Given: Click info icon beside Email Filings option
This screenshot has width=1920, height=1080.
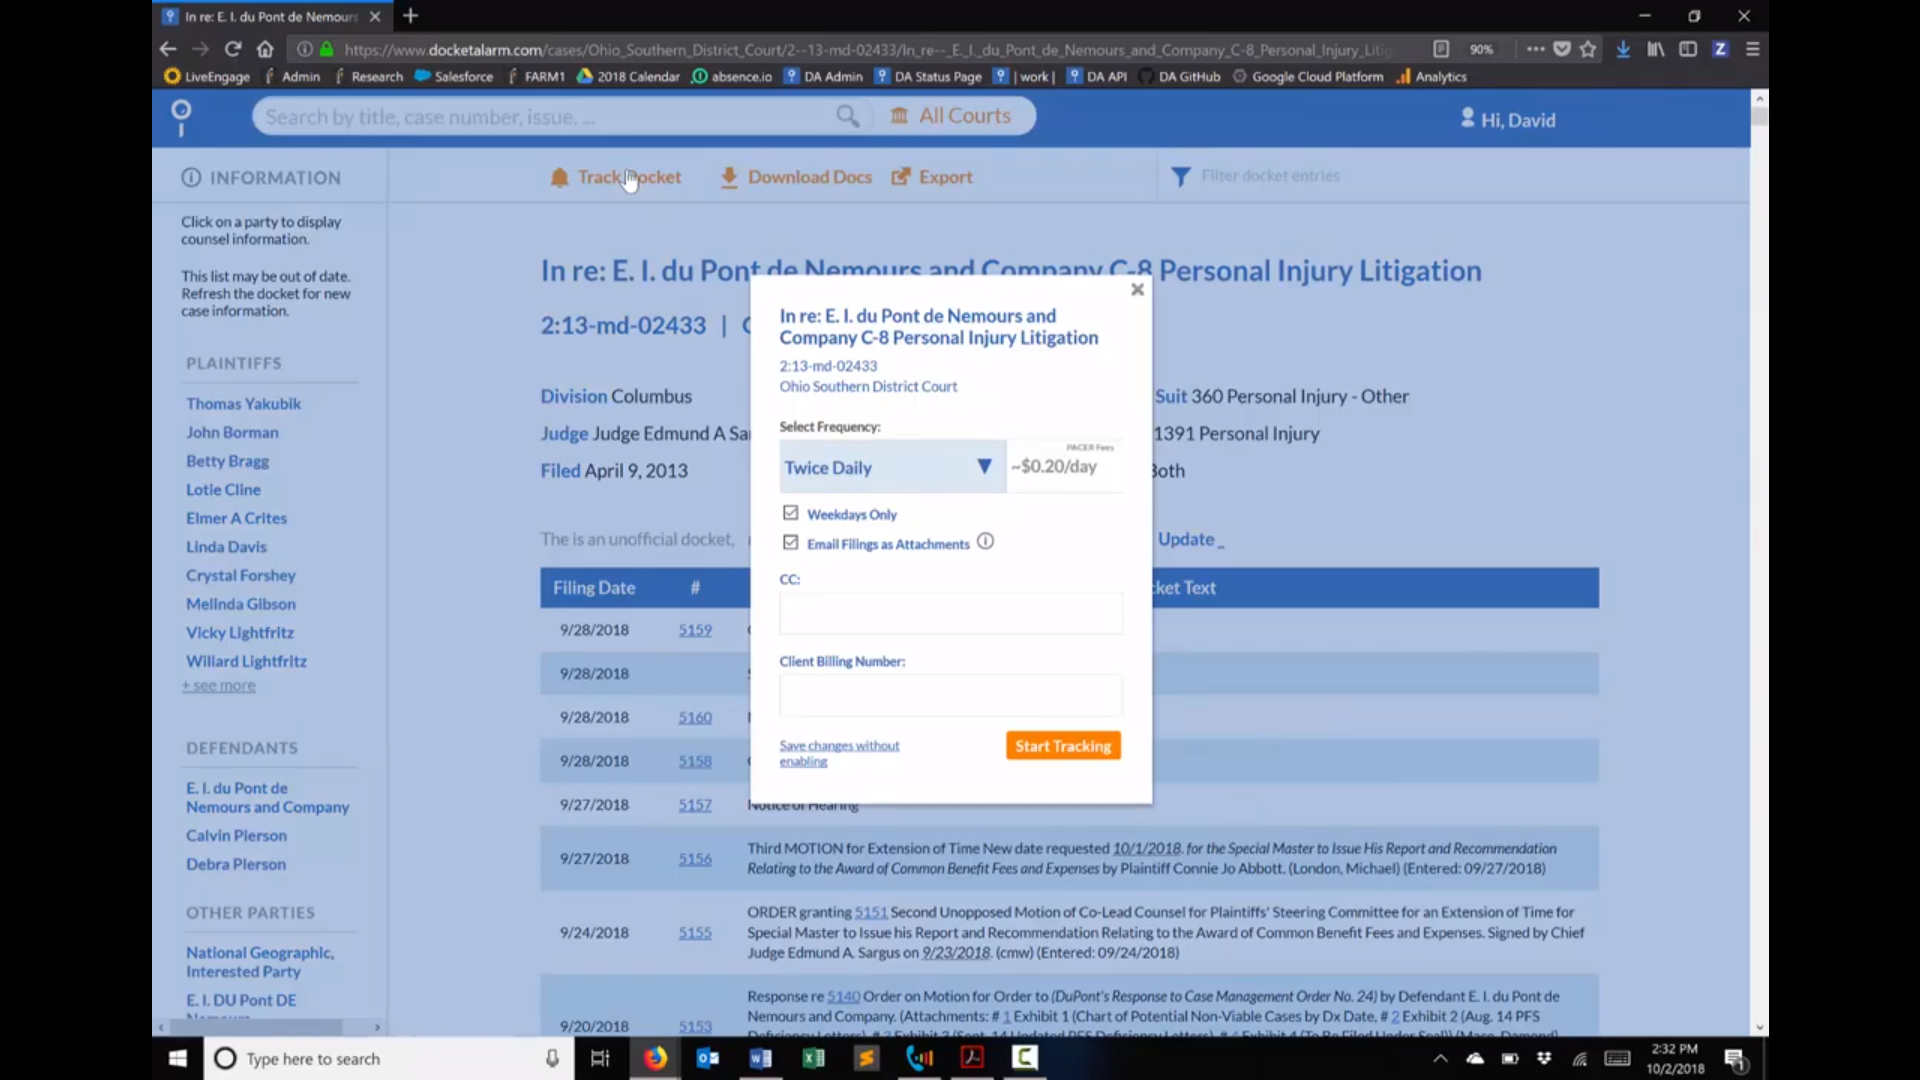Looking at the screenshot, I should [x=985, y=542].
